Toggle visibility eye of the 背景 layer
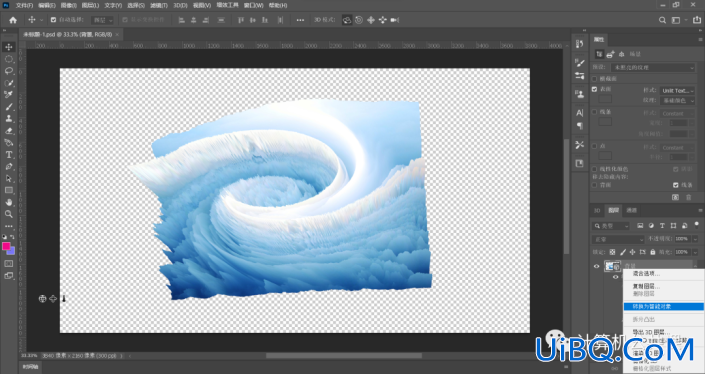705x374 pixels. (596, 266)
